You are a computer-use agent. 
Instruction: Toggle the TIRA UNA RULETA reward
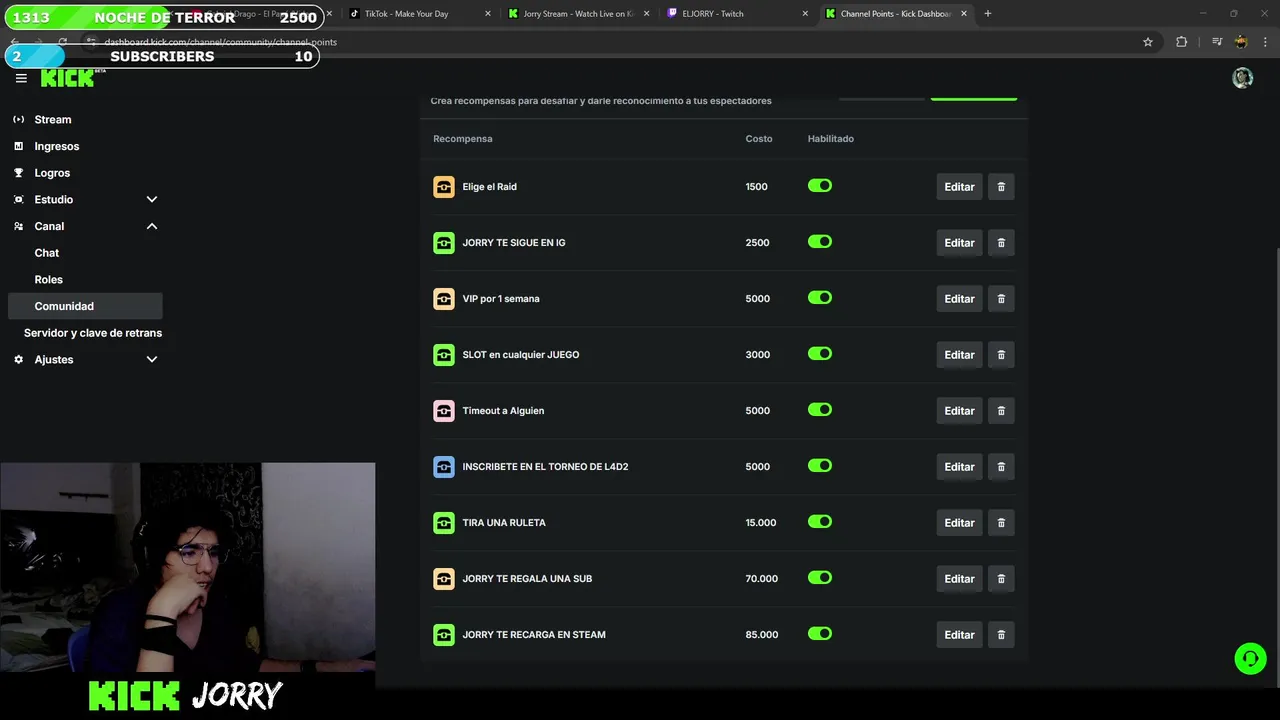click(820, 522)
